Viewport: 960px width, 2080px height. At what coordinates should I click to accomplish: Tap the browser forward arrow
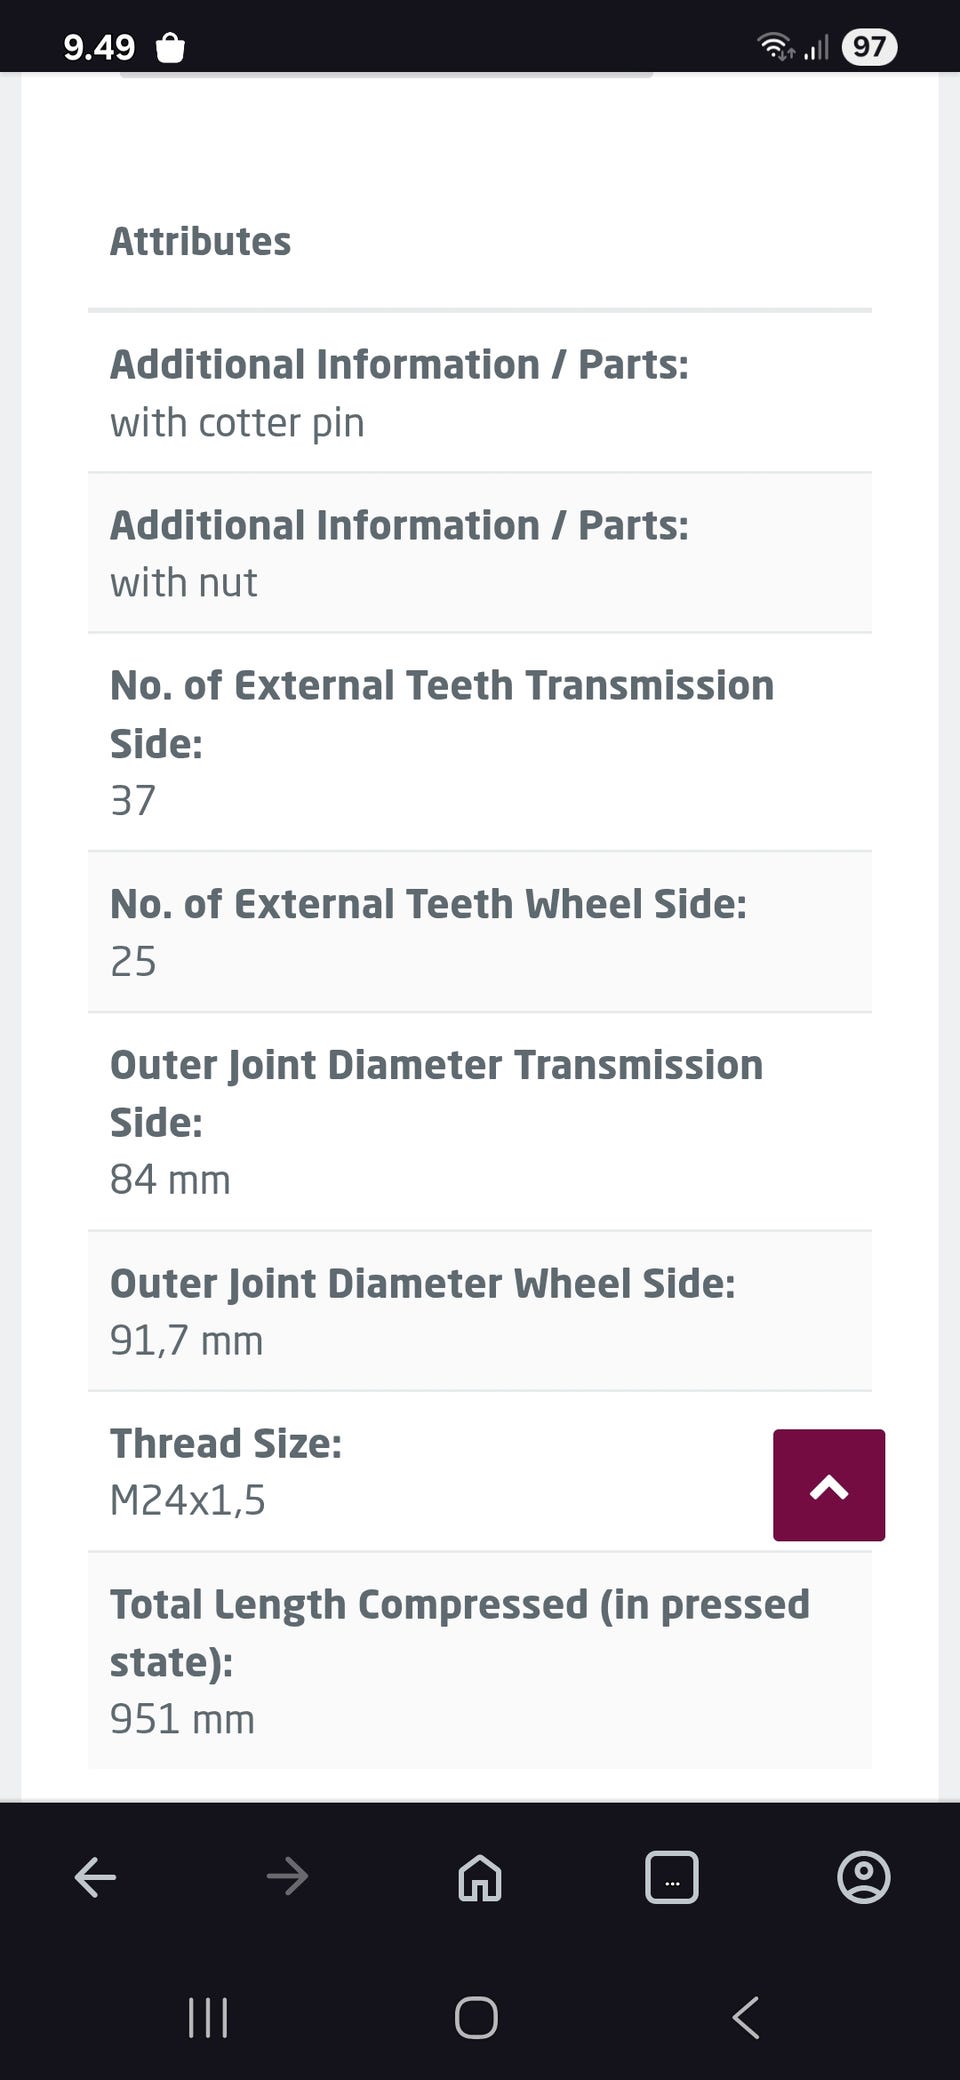(x=288, y=1877)
